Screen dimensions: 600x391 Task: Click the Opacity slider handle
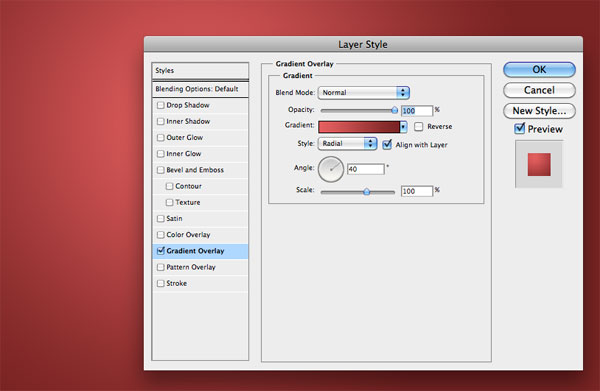click(395, 110)
